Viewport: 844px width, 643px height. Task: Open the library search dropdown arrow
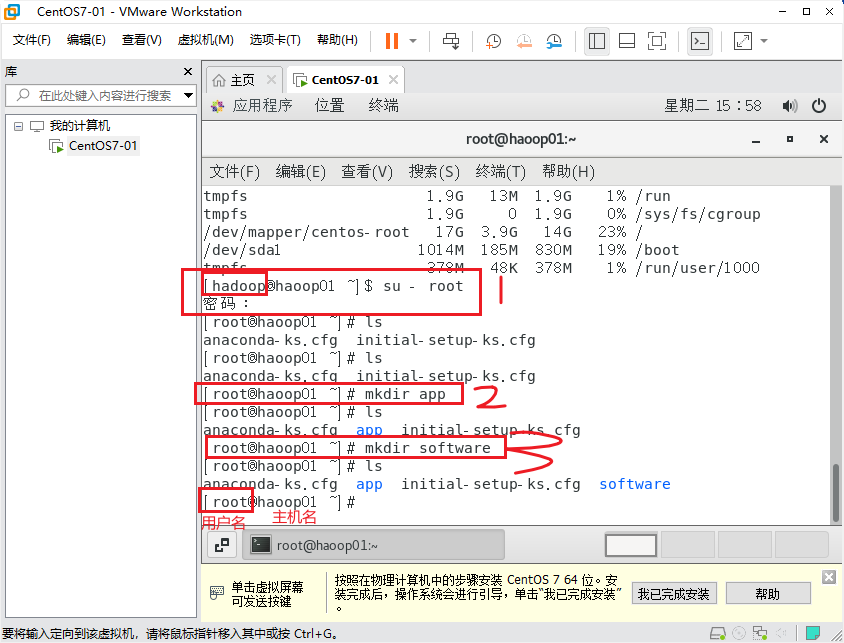(188, 96)
